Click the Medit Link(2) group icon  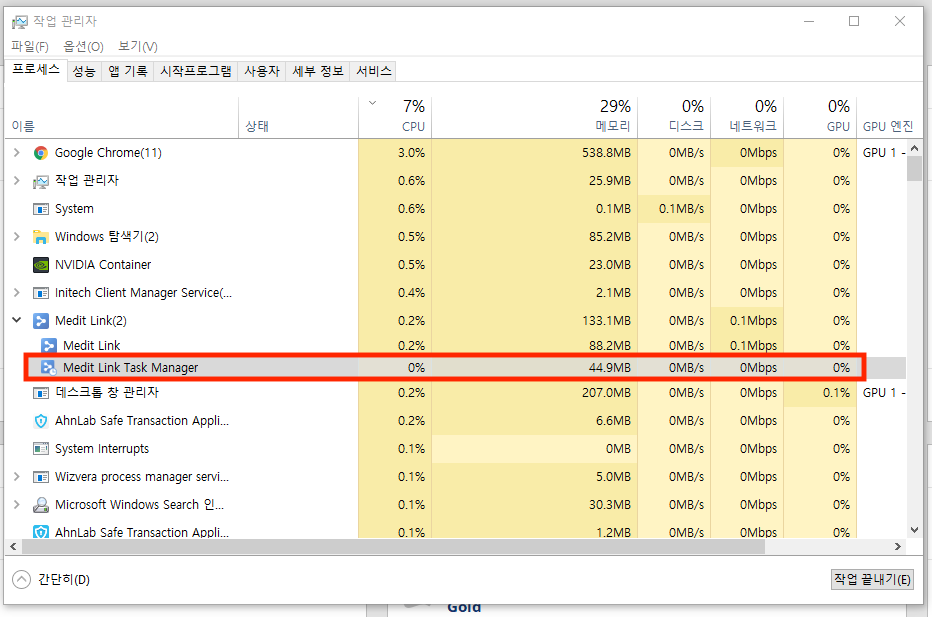40,321
